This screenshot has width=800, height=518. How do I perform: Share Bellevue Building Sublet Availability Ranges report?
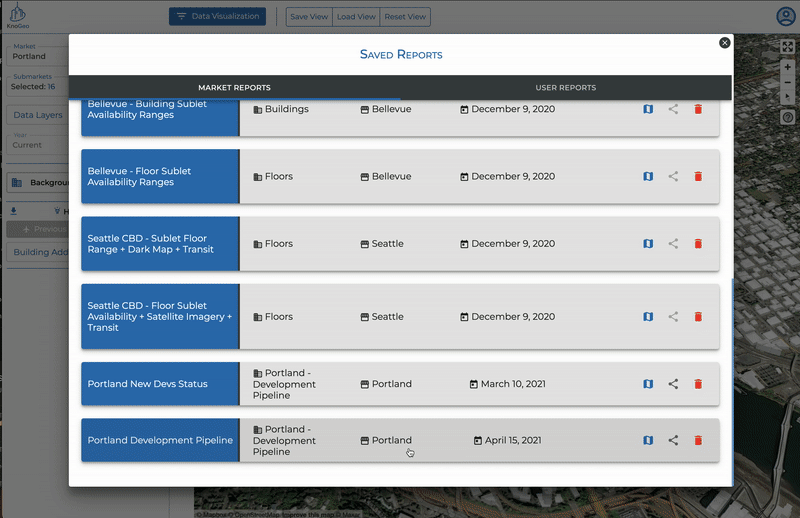tap(673, 109)
